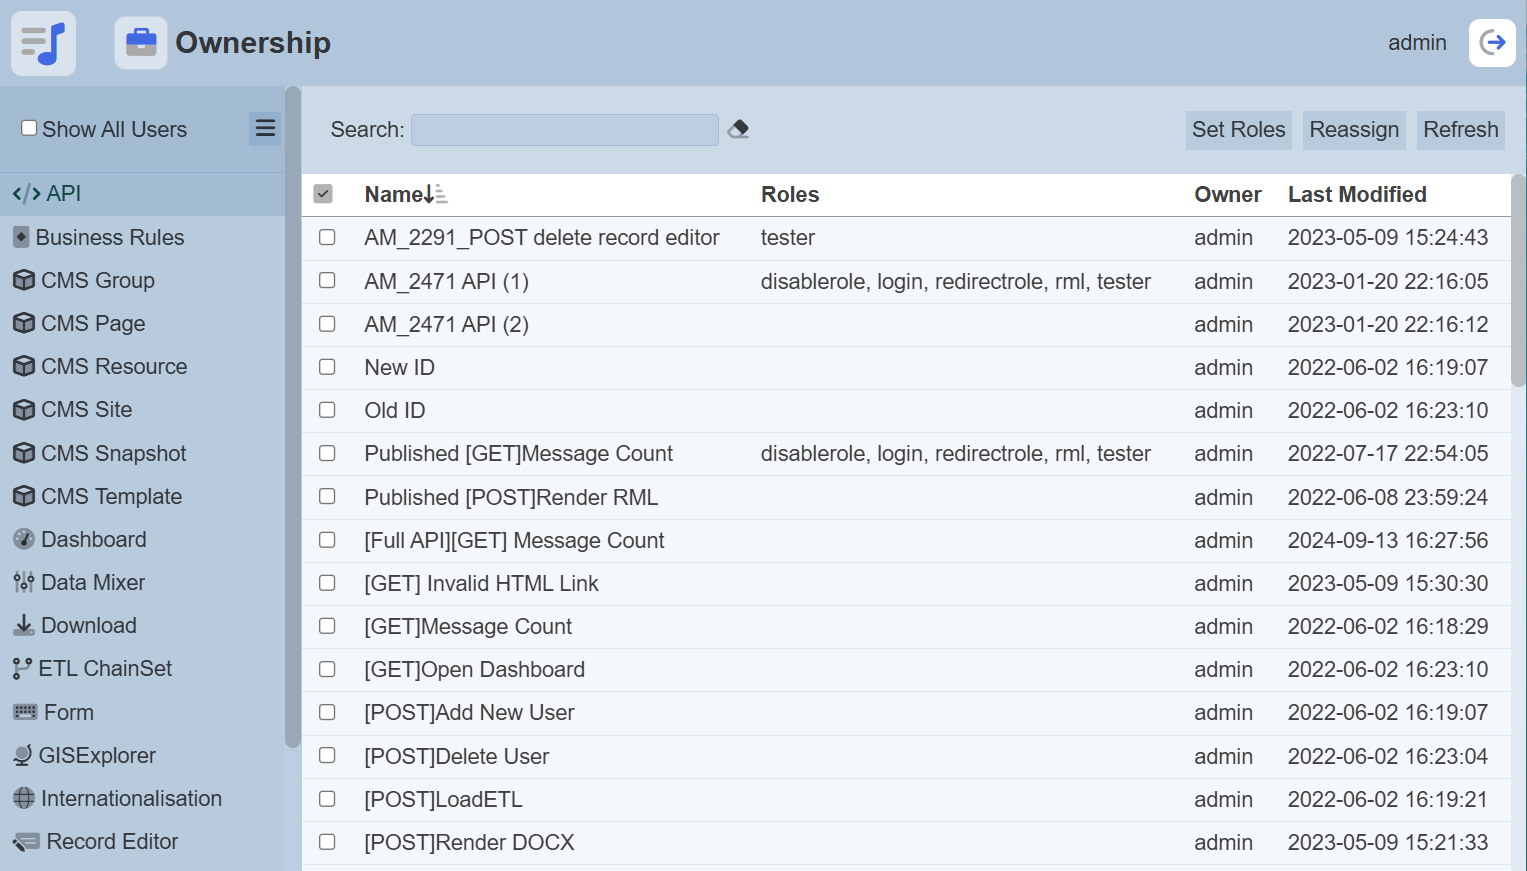The width and height of the screenshot is (1527, 871).
Task: Enable the Show All Users checkbox
Action: click(30, 128)
